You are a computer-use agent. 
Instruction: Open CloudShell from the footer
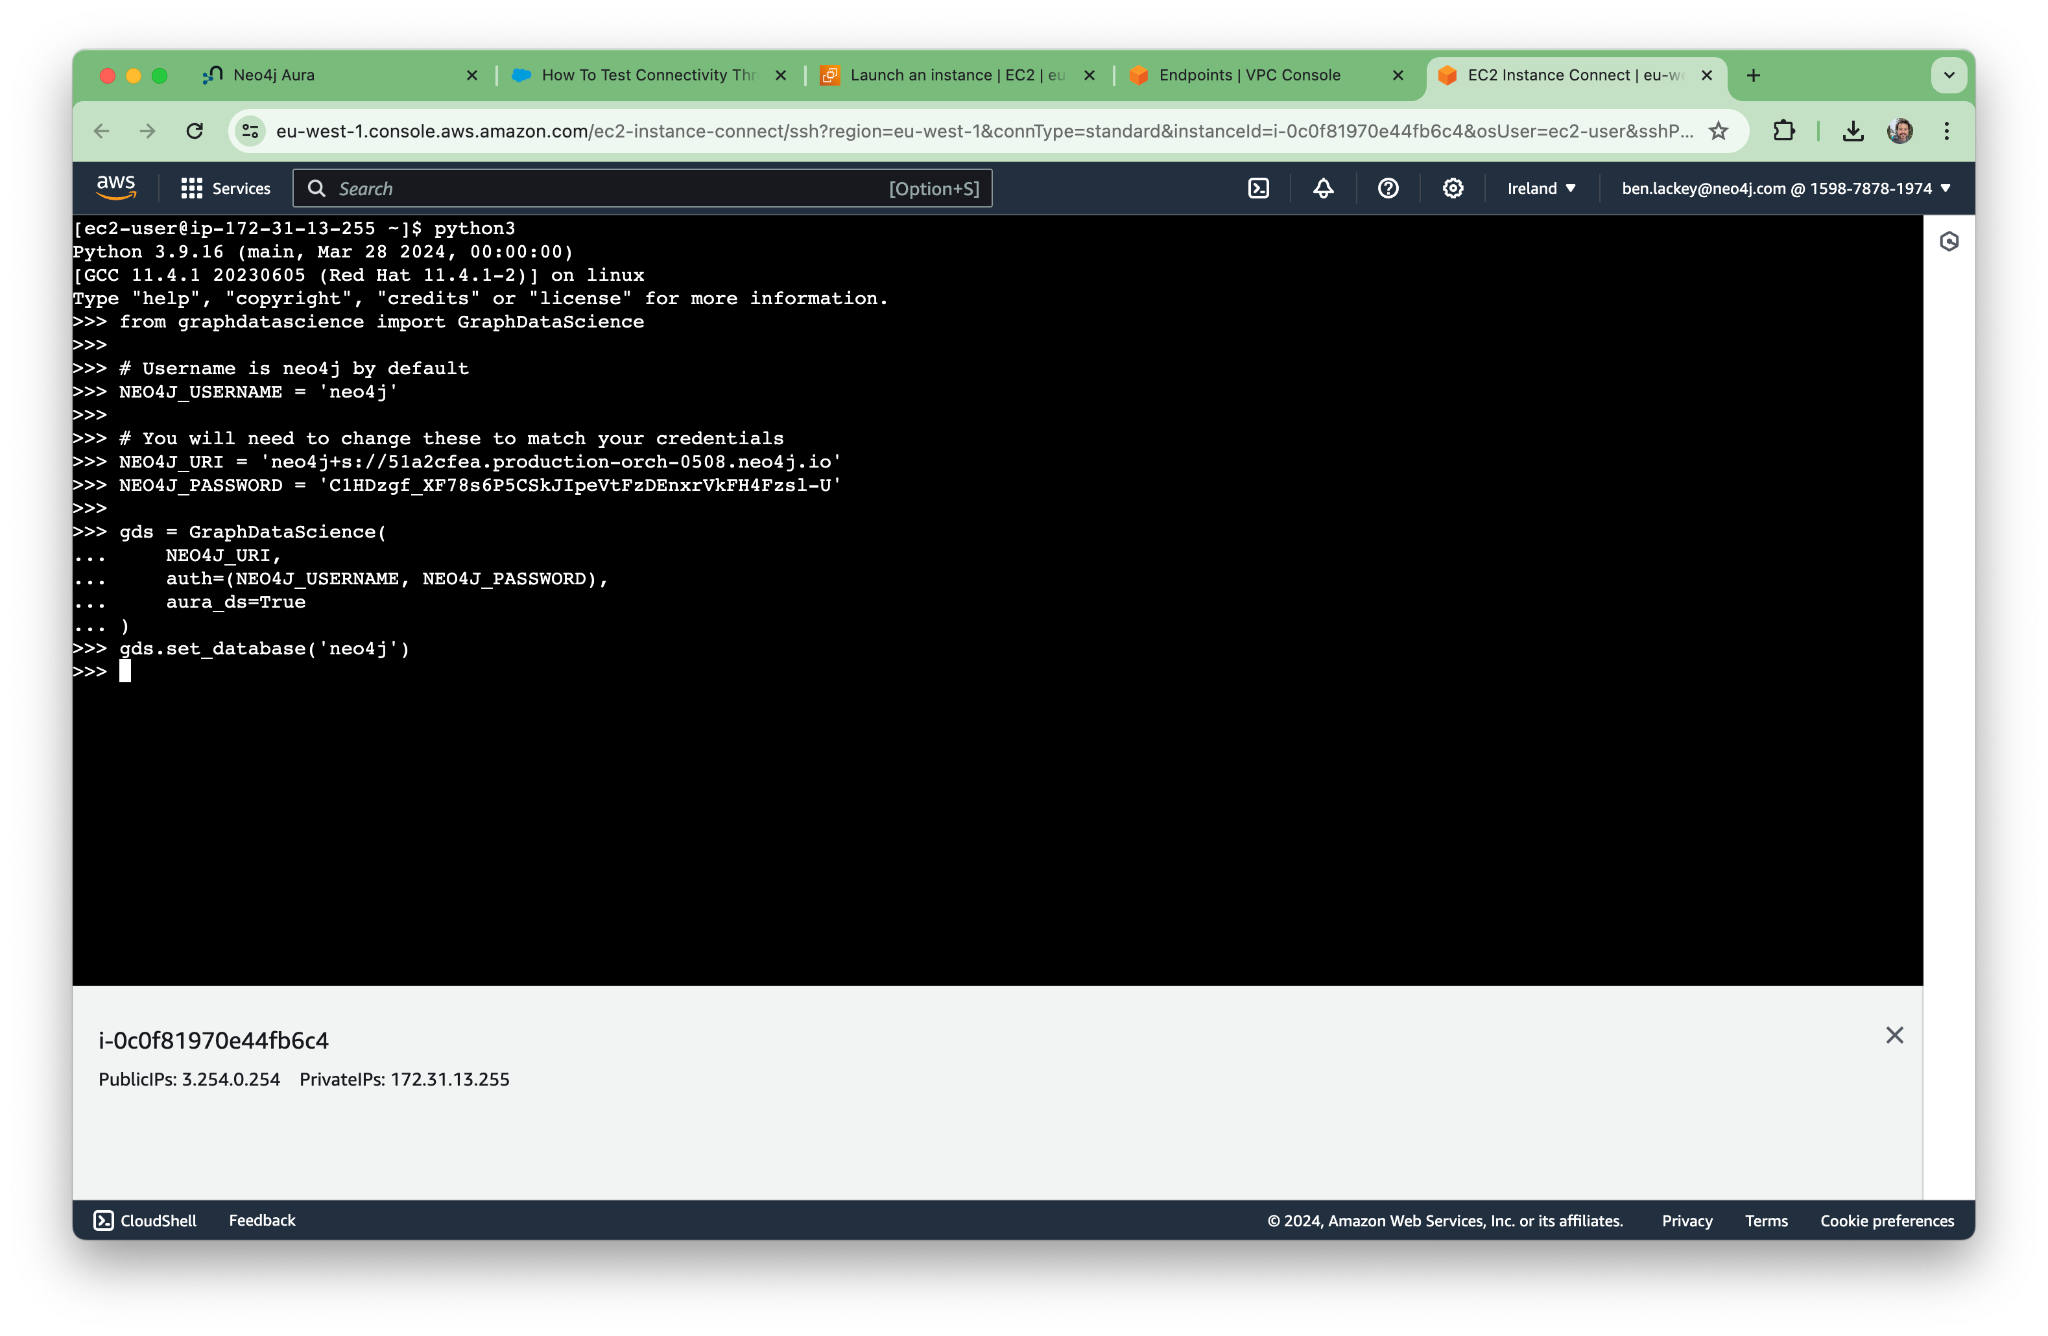click(x=145, y=1220)
